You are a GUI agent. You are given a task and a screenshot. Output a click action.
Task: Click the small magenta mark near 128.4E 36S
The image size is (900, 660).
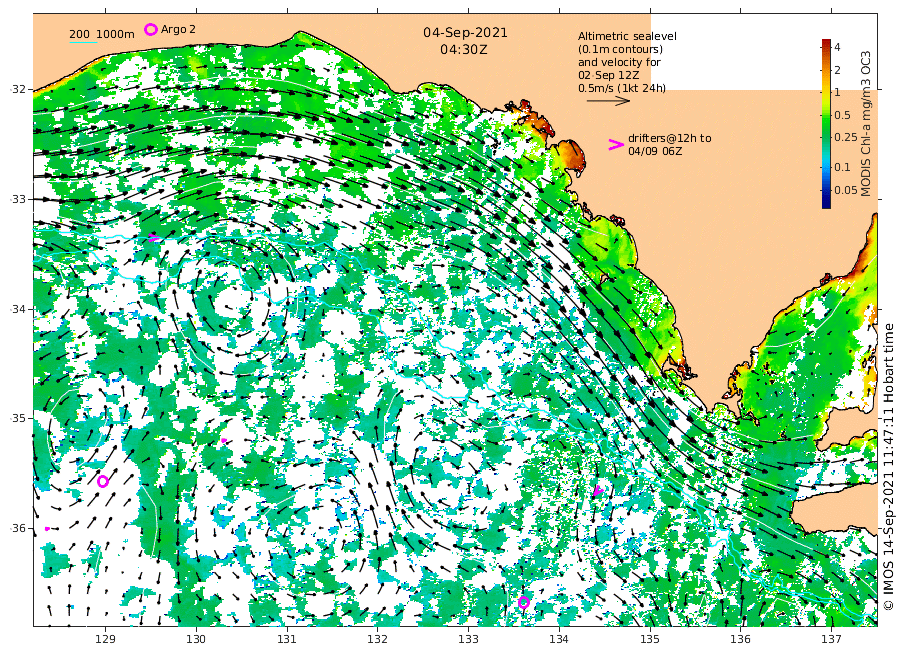click(x=47, y=529)
